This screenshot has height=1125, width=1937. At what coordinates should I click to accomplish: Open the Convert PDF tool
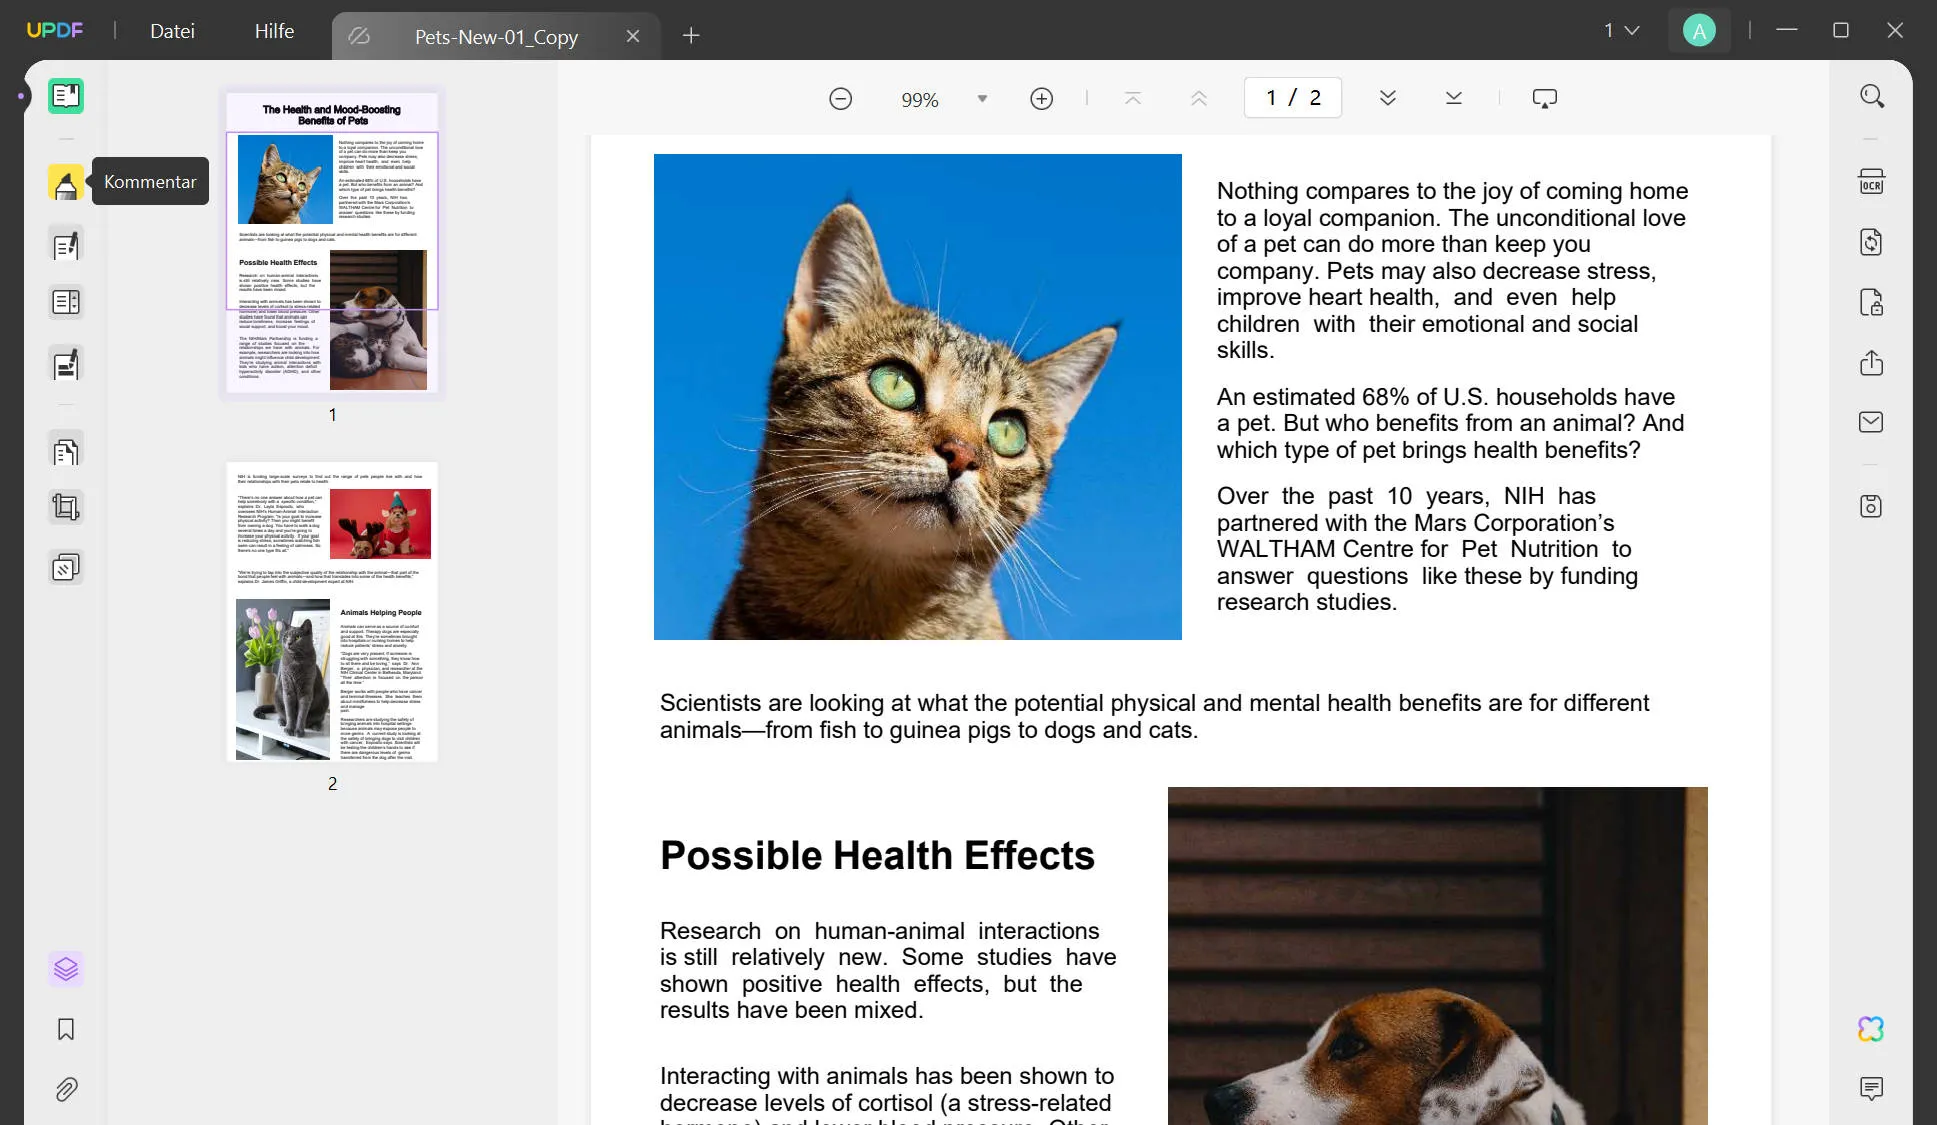(1872, 242)
